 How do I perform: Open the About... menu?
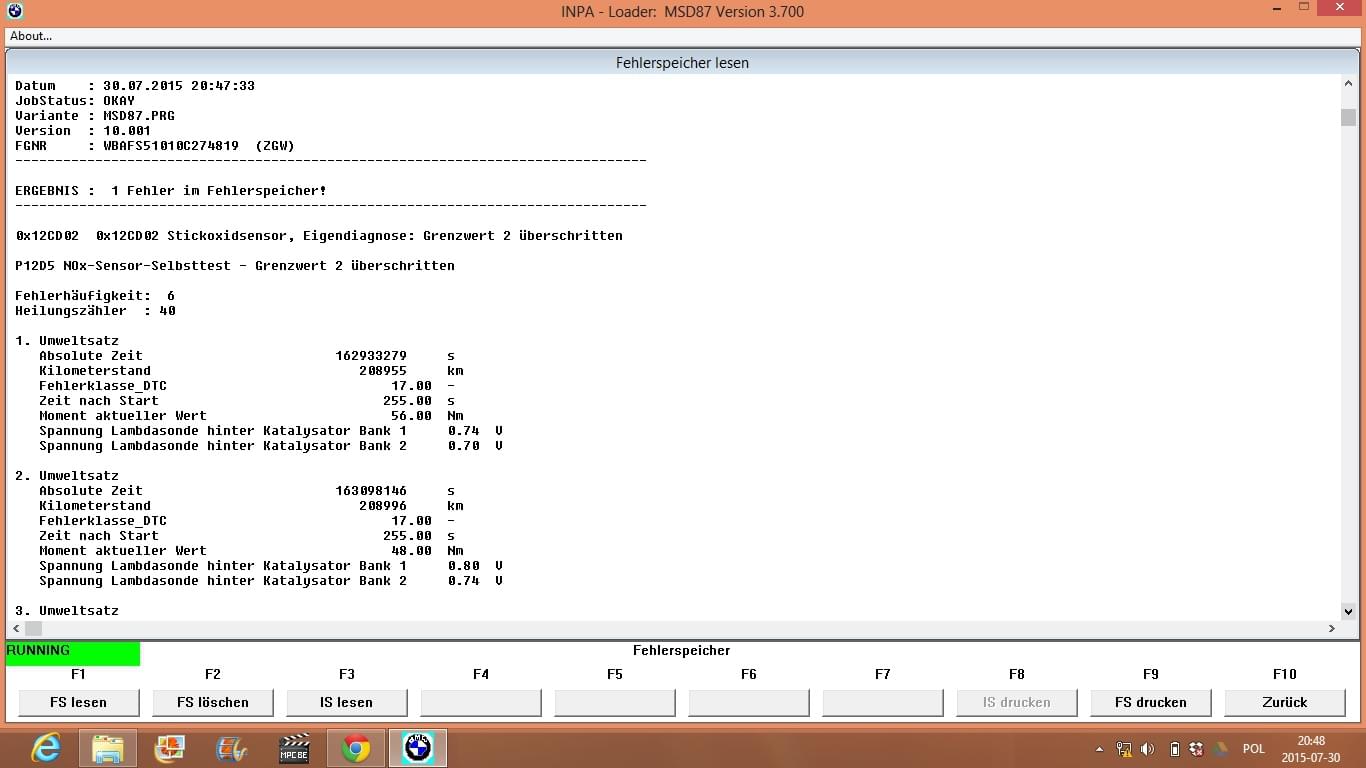[x=31, y=36]
